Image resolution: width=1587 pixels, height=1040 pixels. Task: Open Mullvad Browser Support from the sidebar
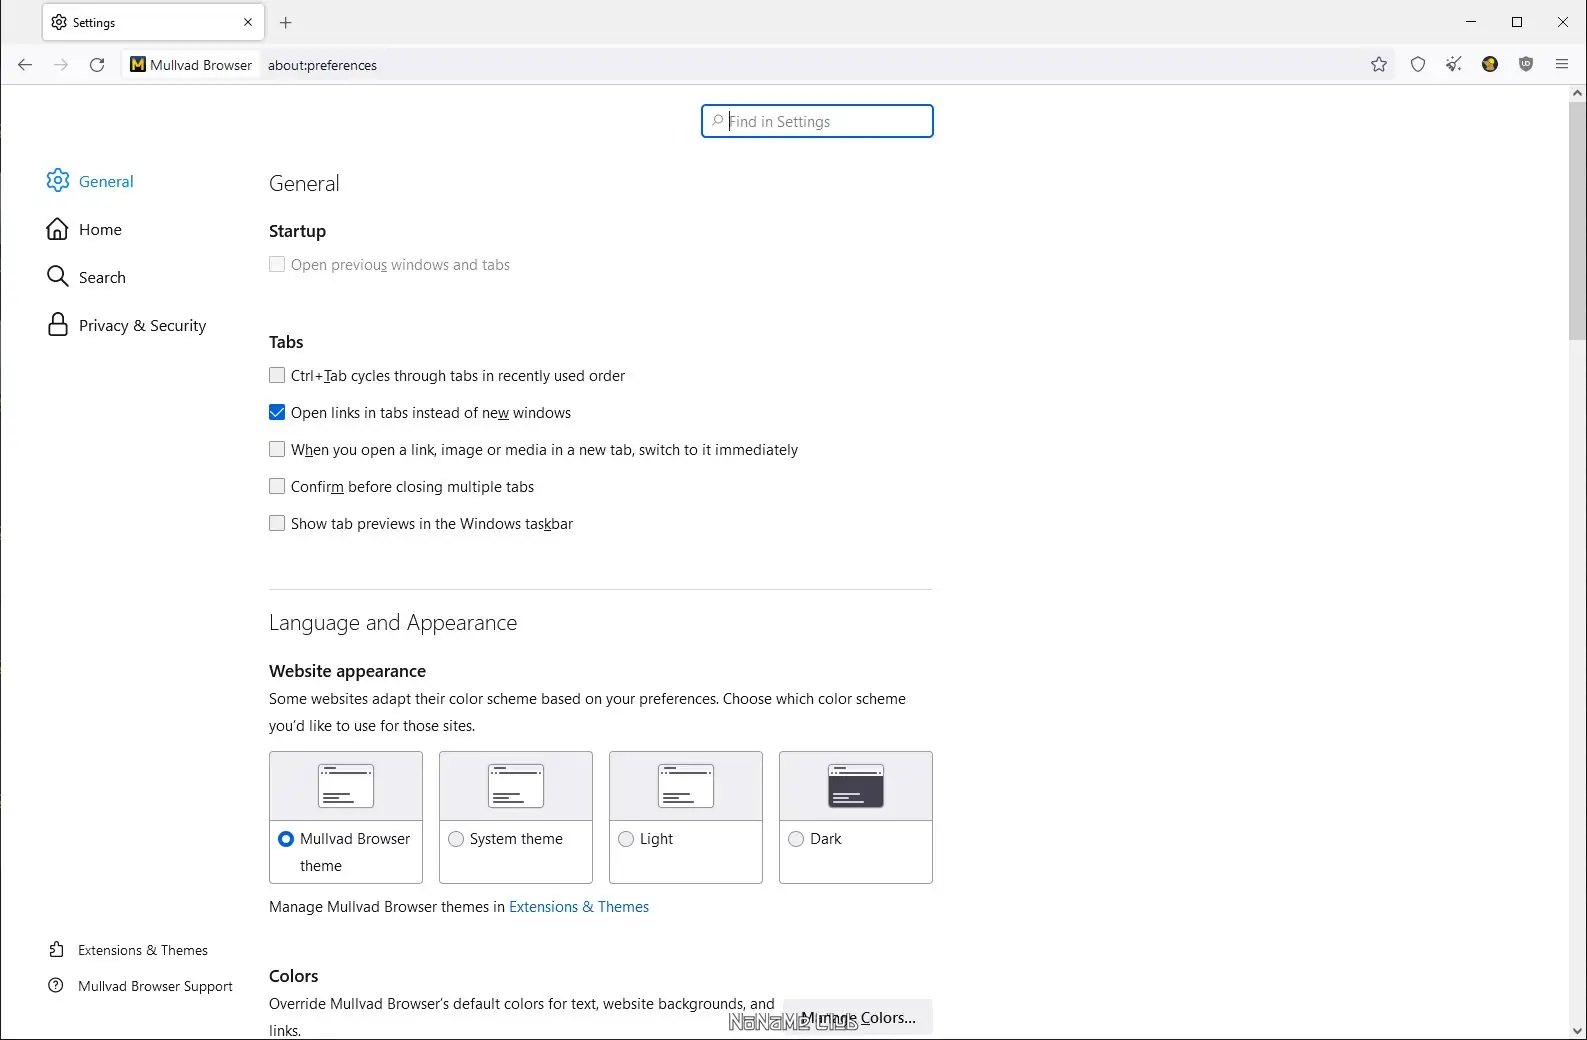point(140,986)
